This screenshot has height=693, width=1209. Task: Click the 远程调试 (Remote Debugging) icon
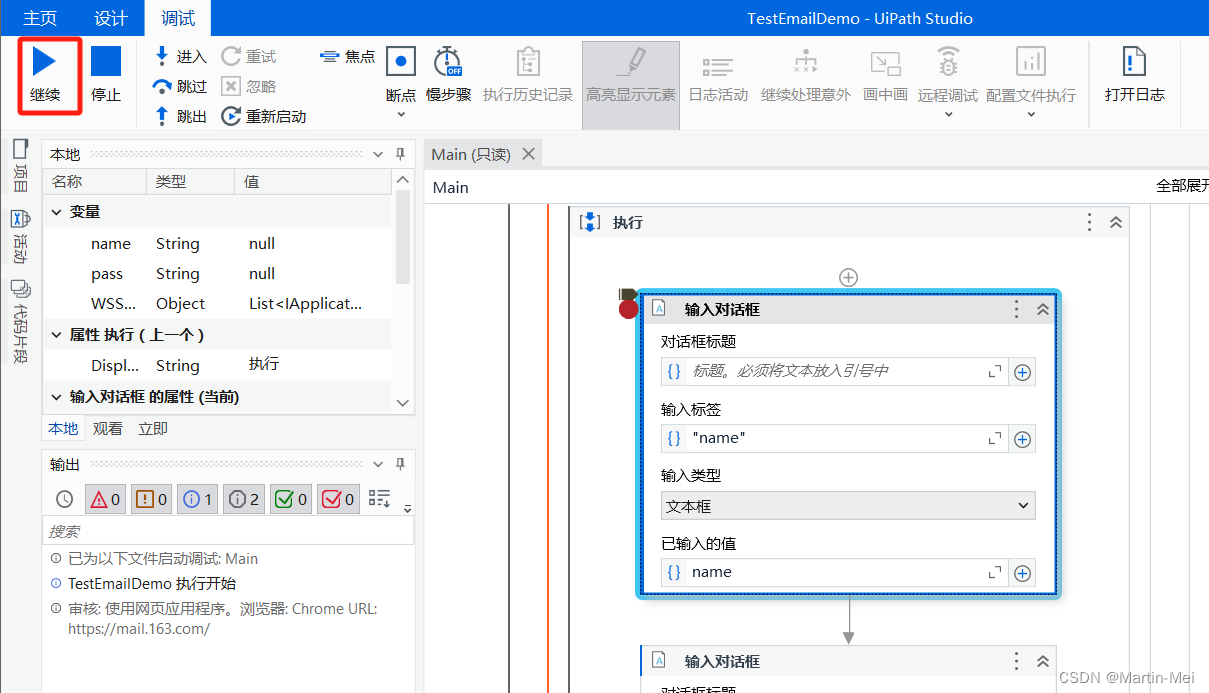(x=948, y=62)
